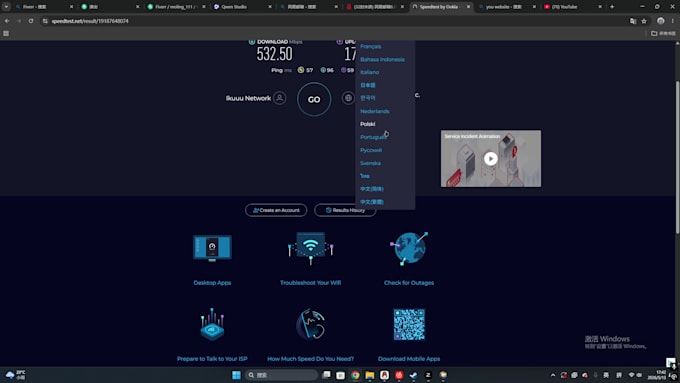Open the weather widget on taskbar
The height and width of the screenshot is (383, 680).
click(x=16, y=375)
